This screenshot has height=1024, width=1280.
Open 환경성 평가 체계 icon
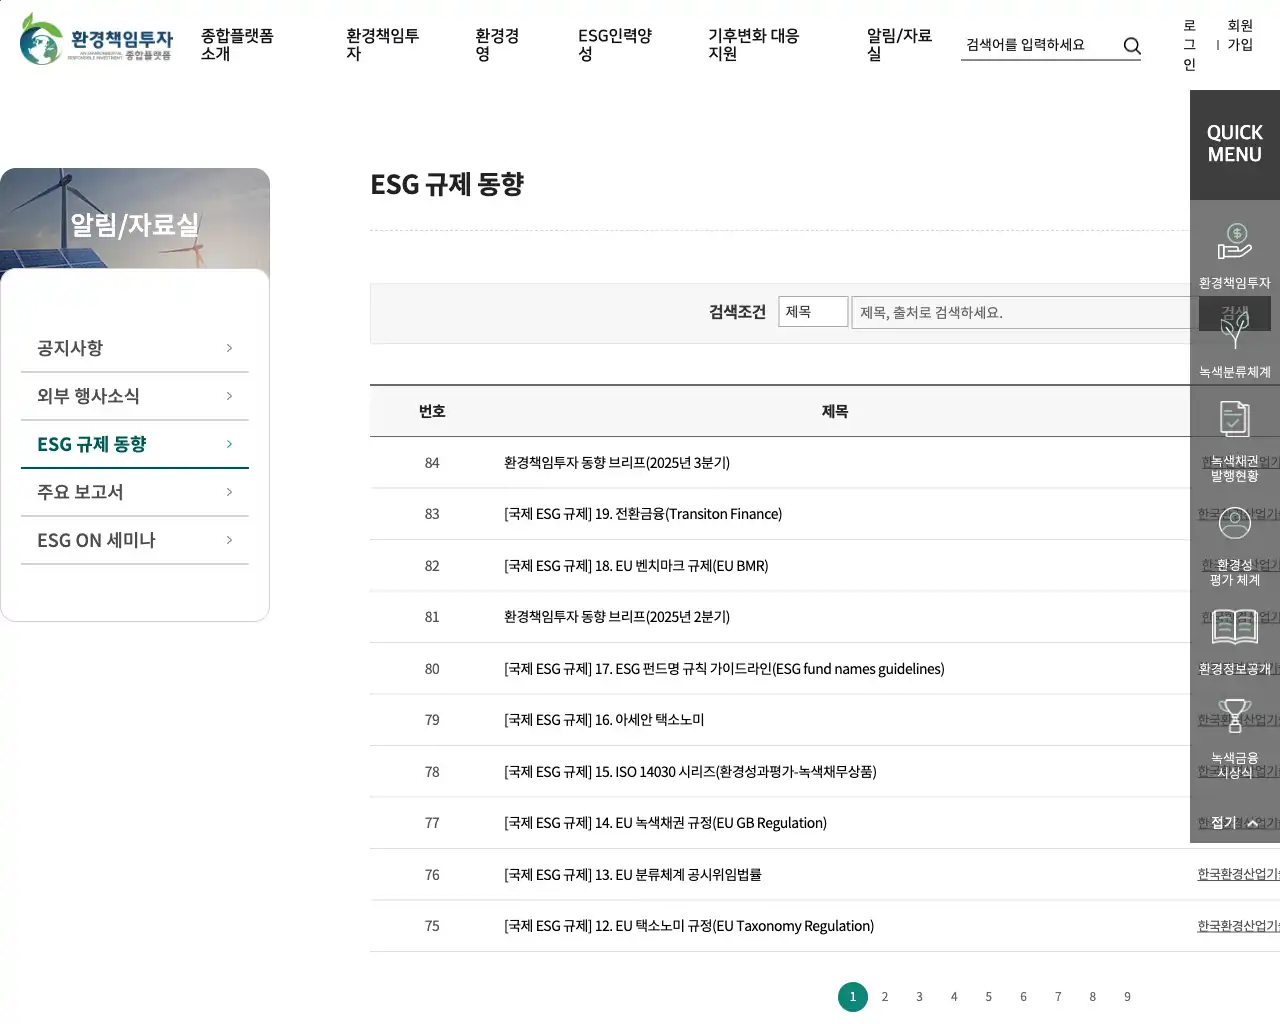1234,523
